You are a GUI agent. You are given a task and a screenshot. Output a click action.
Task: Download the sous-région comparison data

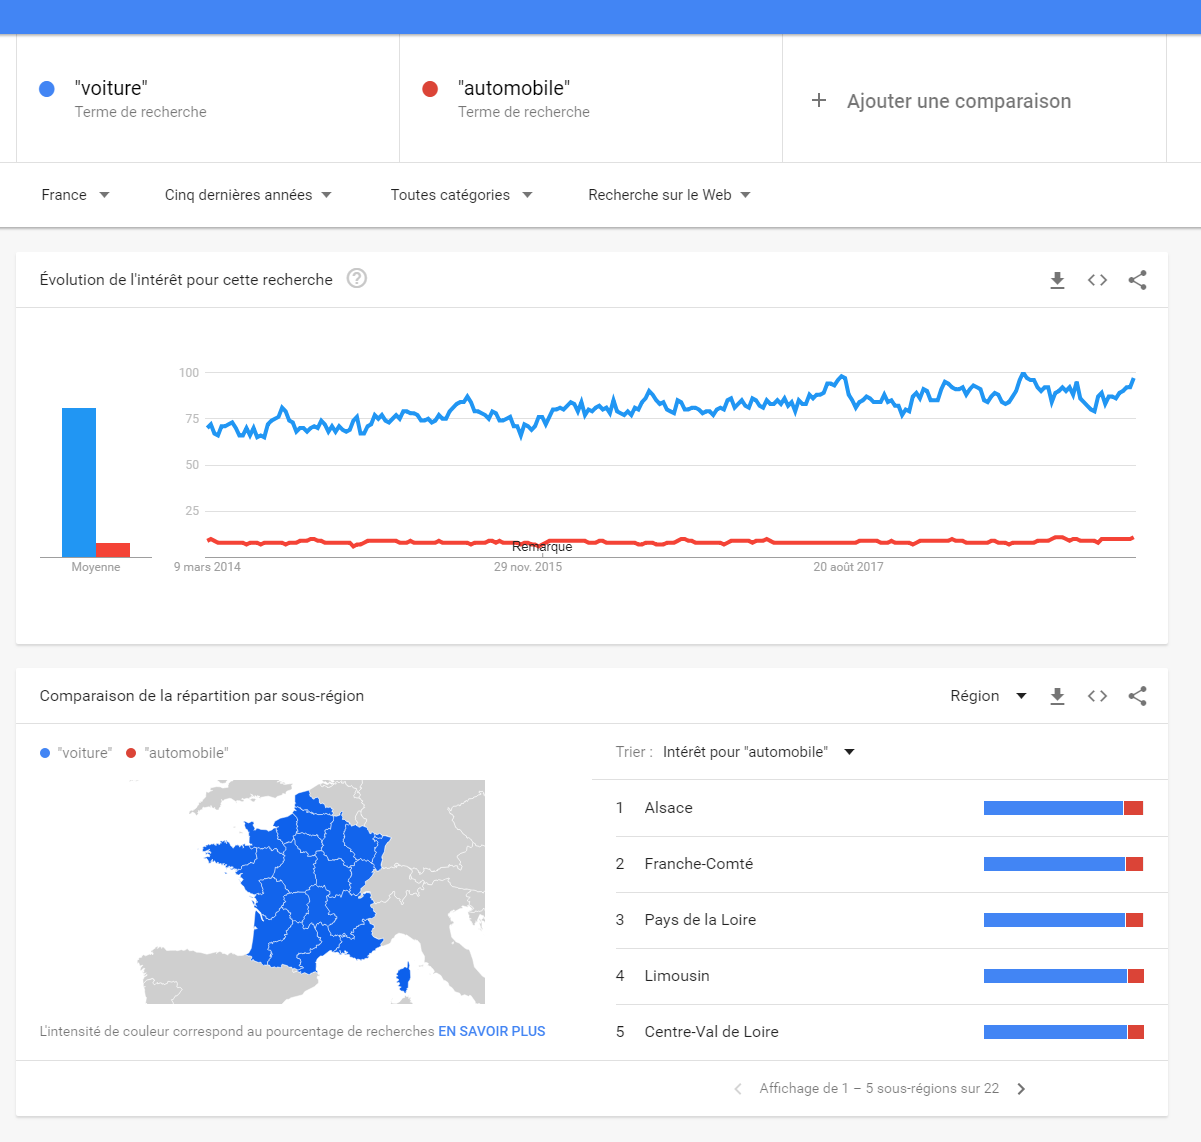[x=1057, y=696]
